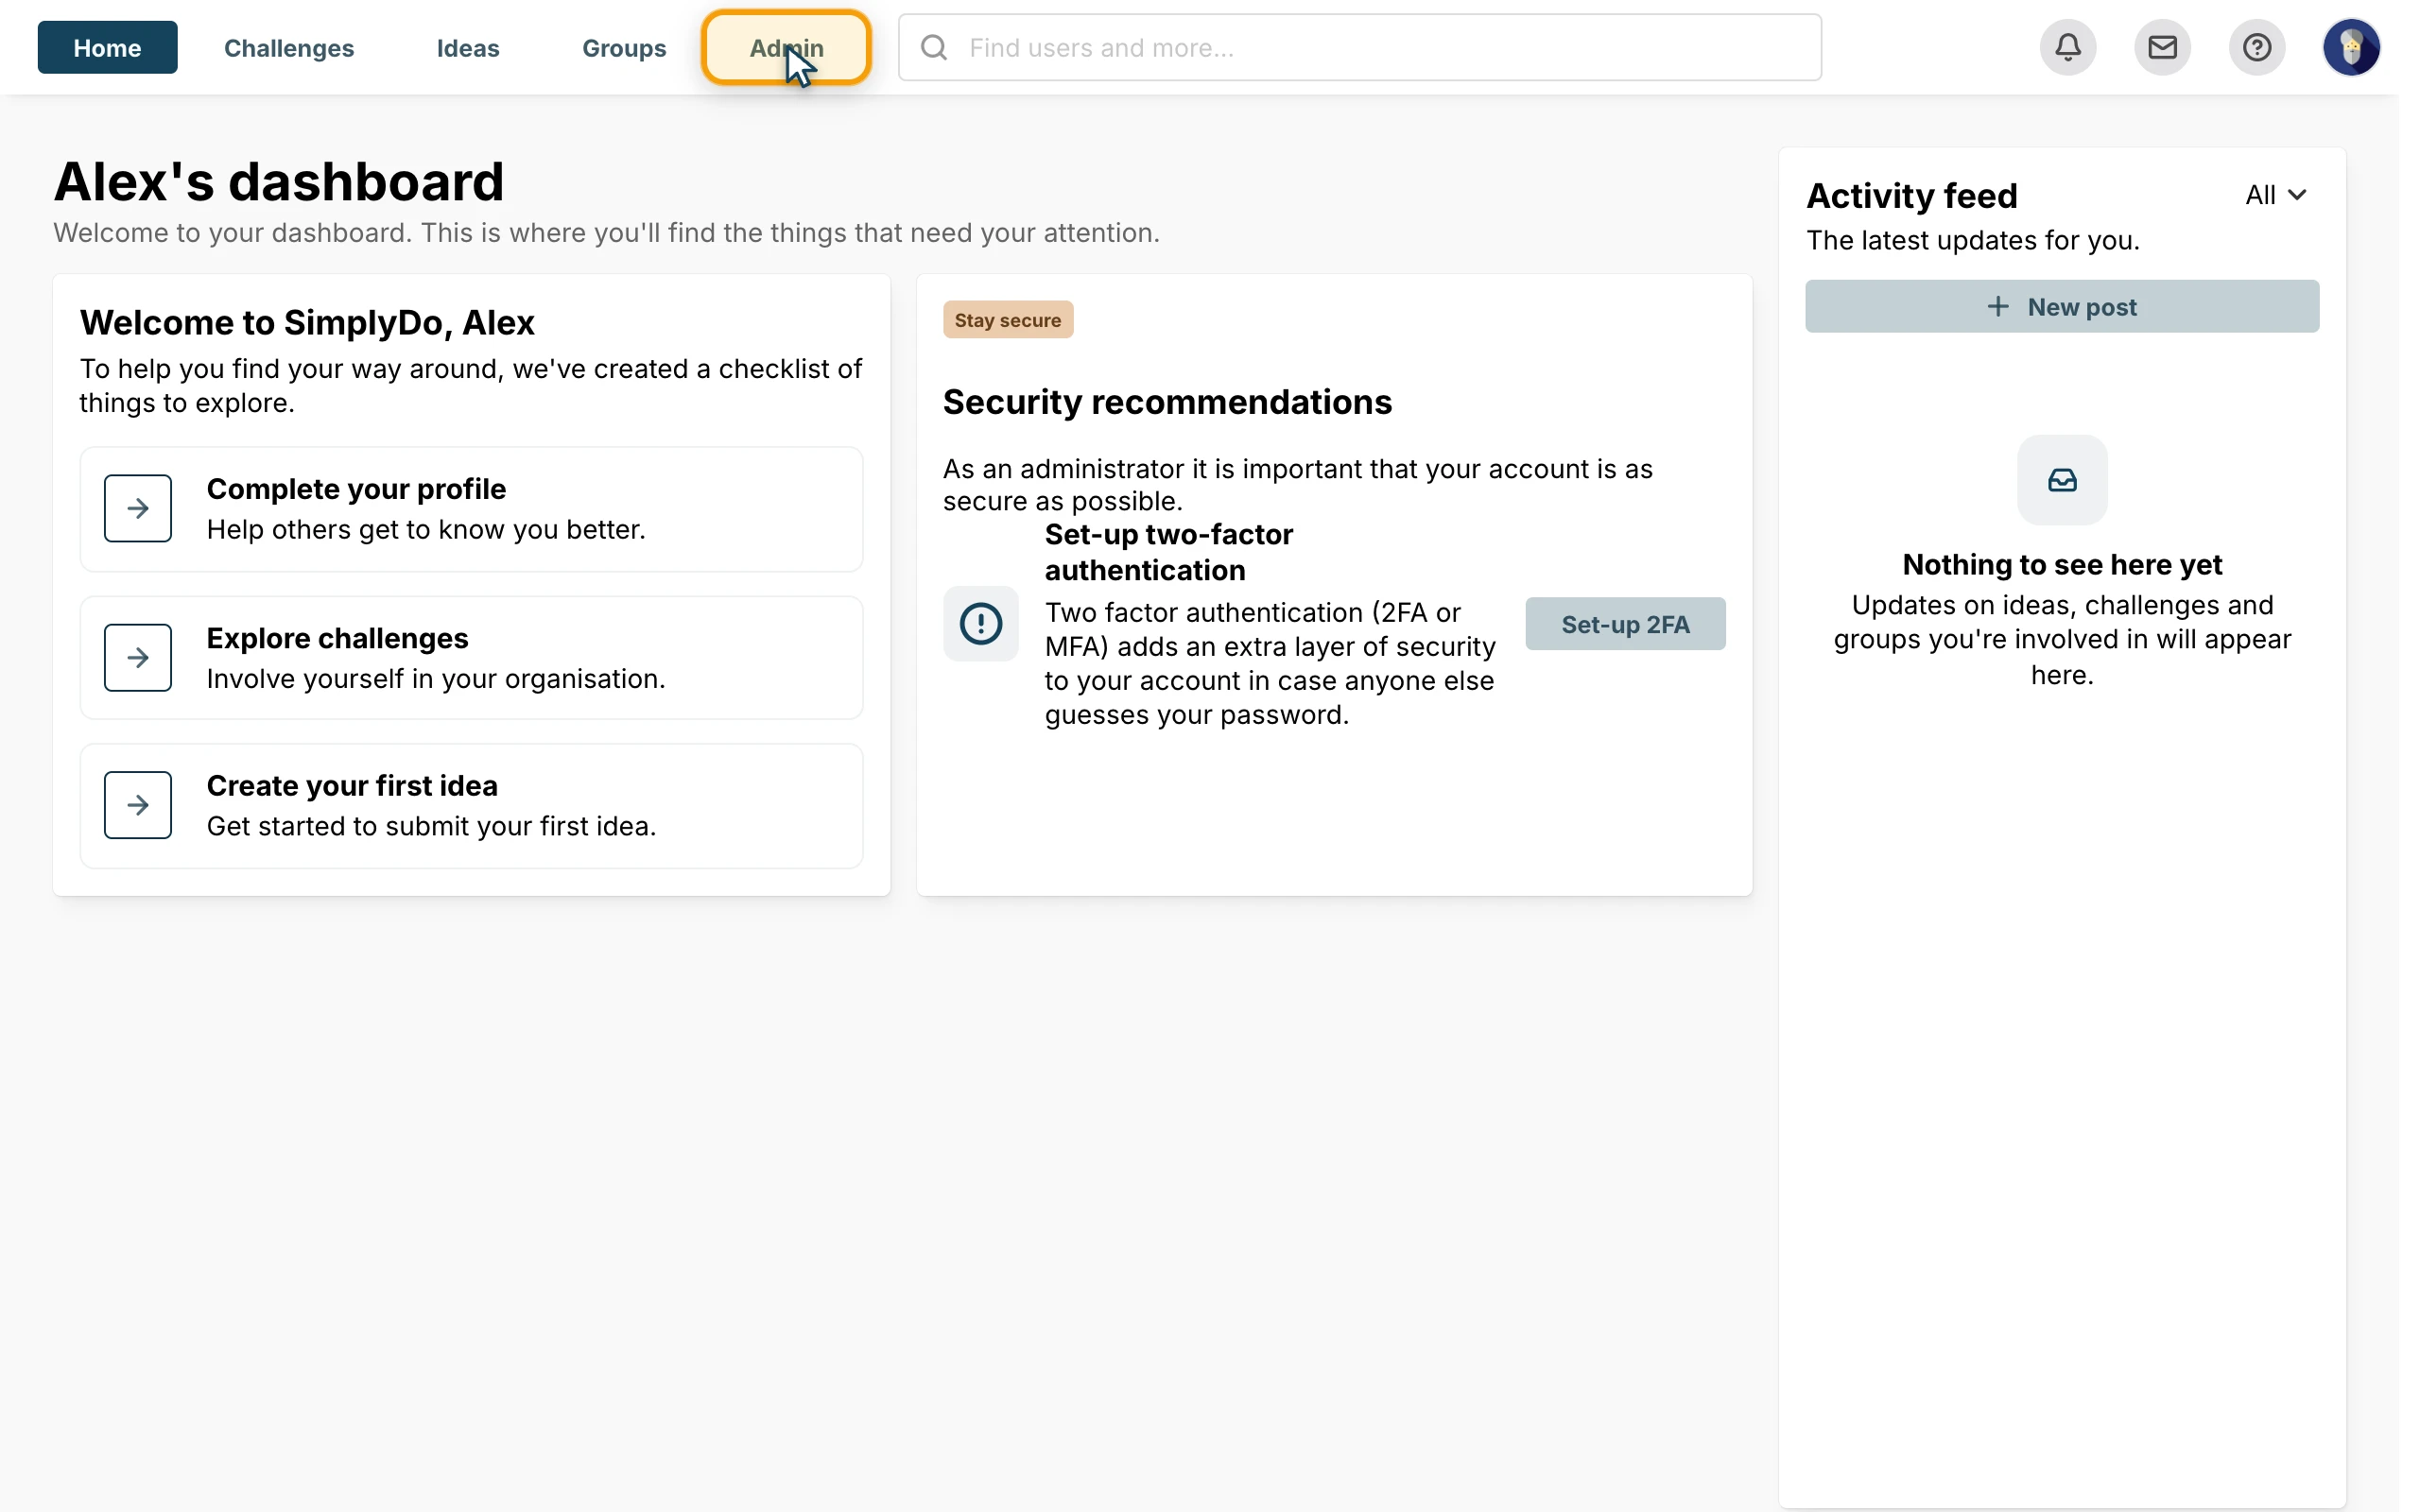Click the help question mark icon
The width and height of the screenshot is (2420, 1512).
(2257, 47)
